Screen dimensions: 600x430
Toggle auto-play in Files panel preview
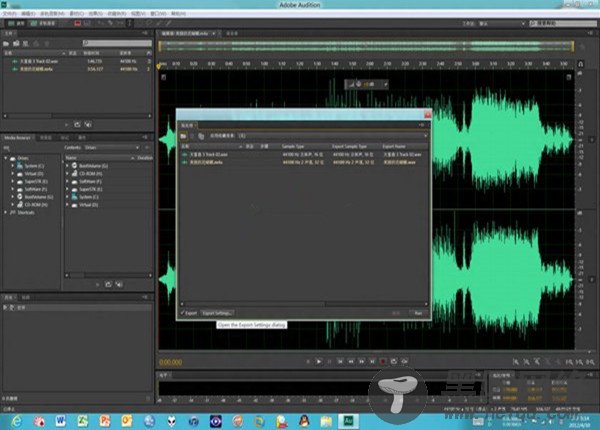pyautogui.click(x=88, y=125)
